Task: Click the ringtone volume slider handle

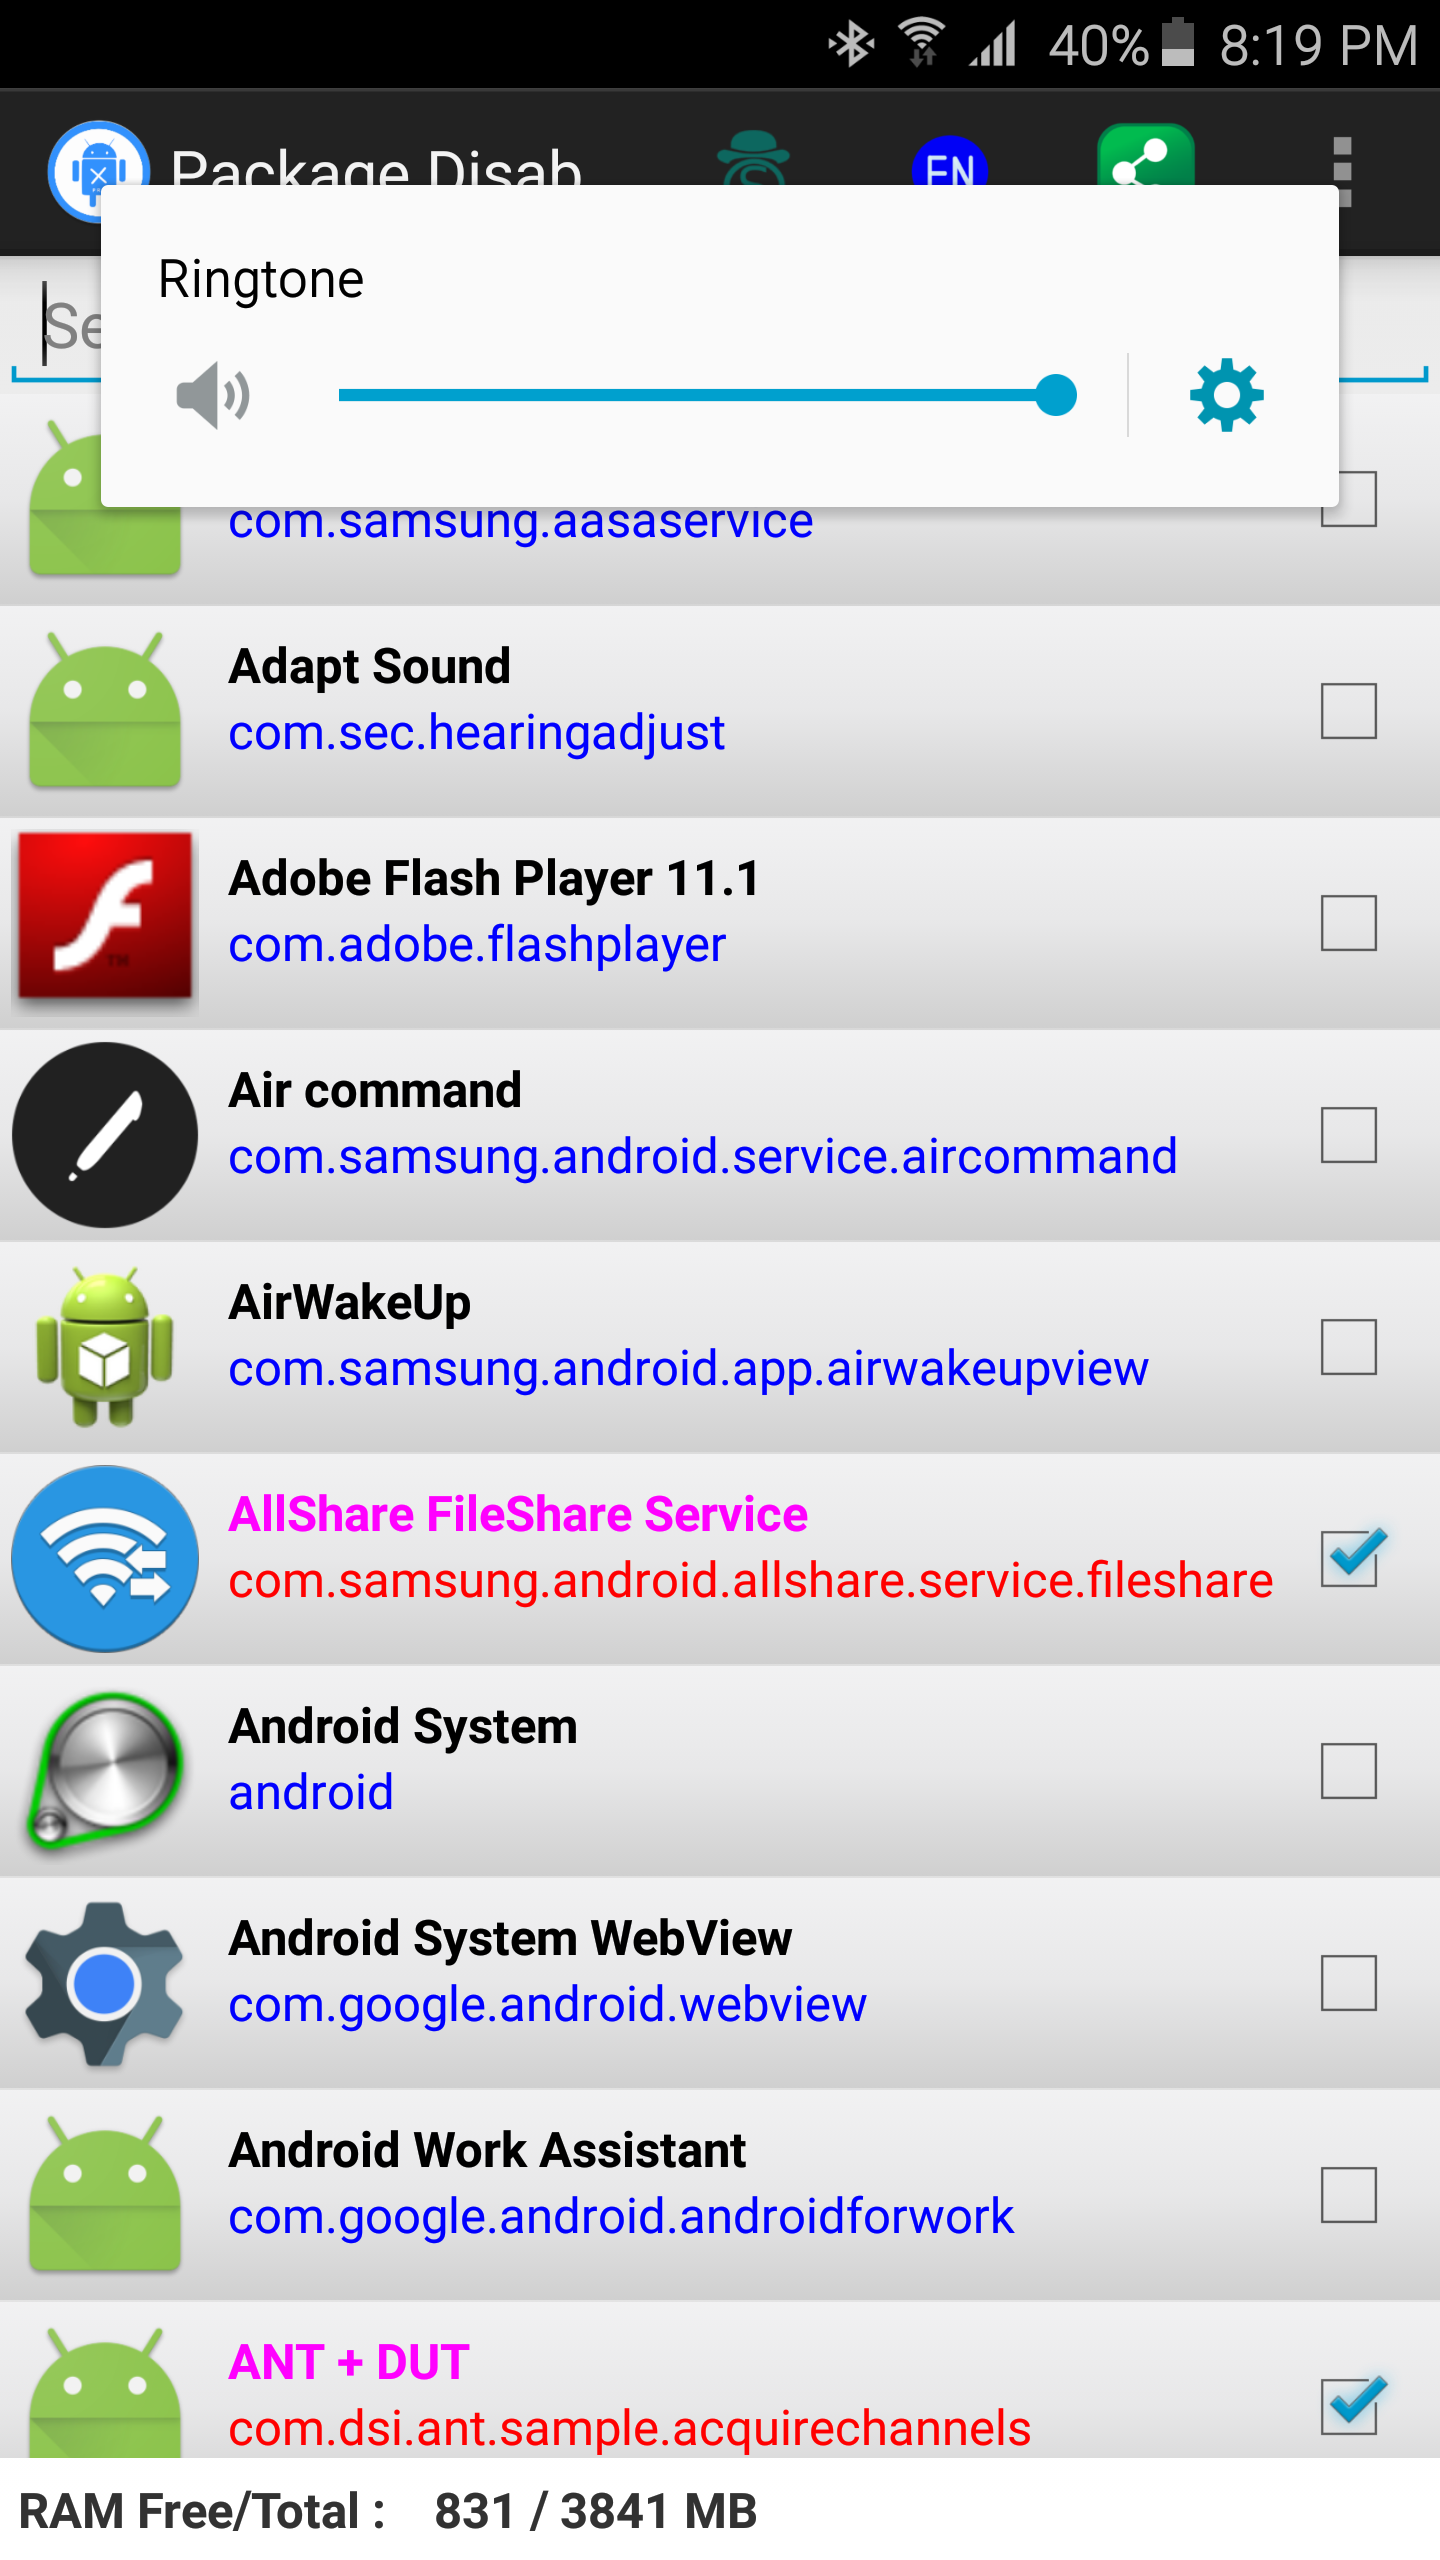Action: (x=1055, y=395)
